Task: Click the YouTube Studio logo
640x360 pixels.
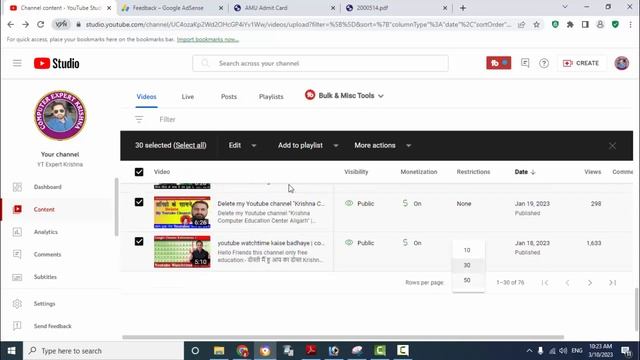Action: click(57, 63)
